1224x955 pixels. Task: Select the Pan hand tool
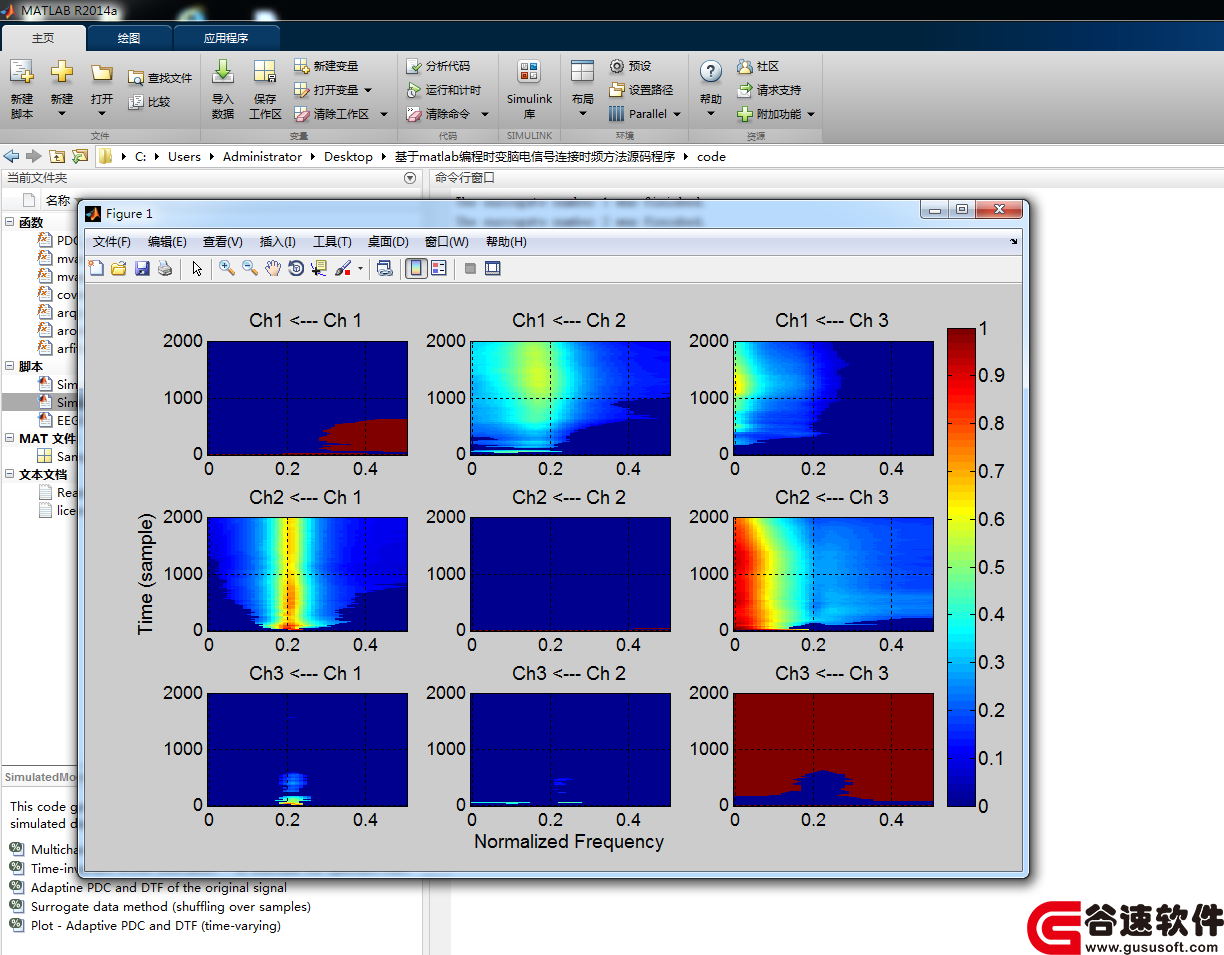(273, 268)
